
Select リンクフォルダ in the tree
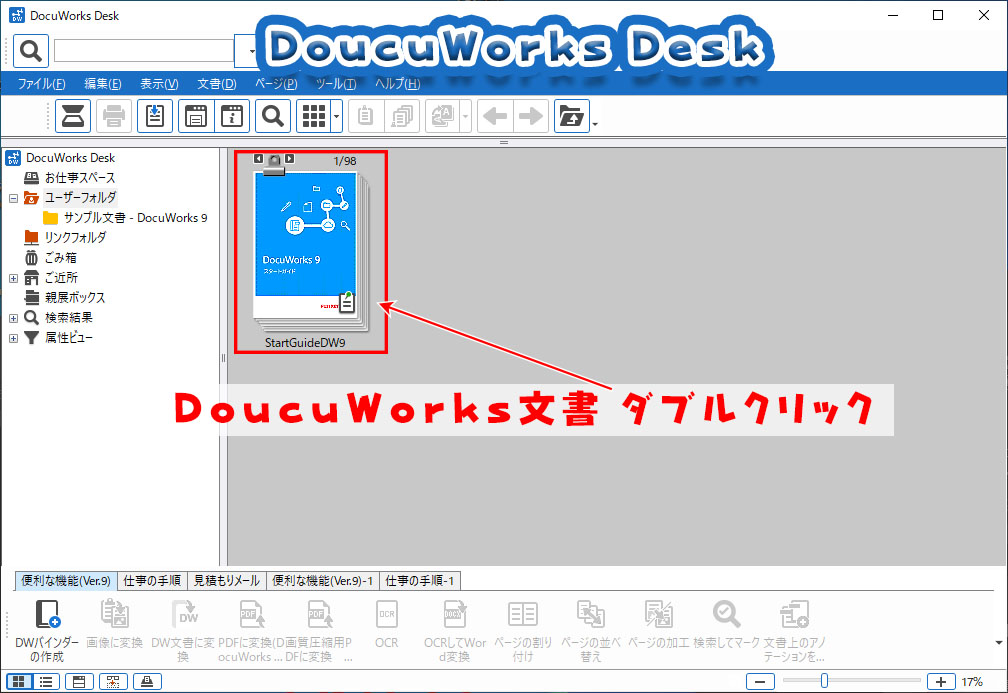[x=75, y=238]
